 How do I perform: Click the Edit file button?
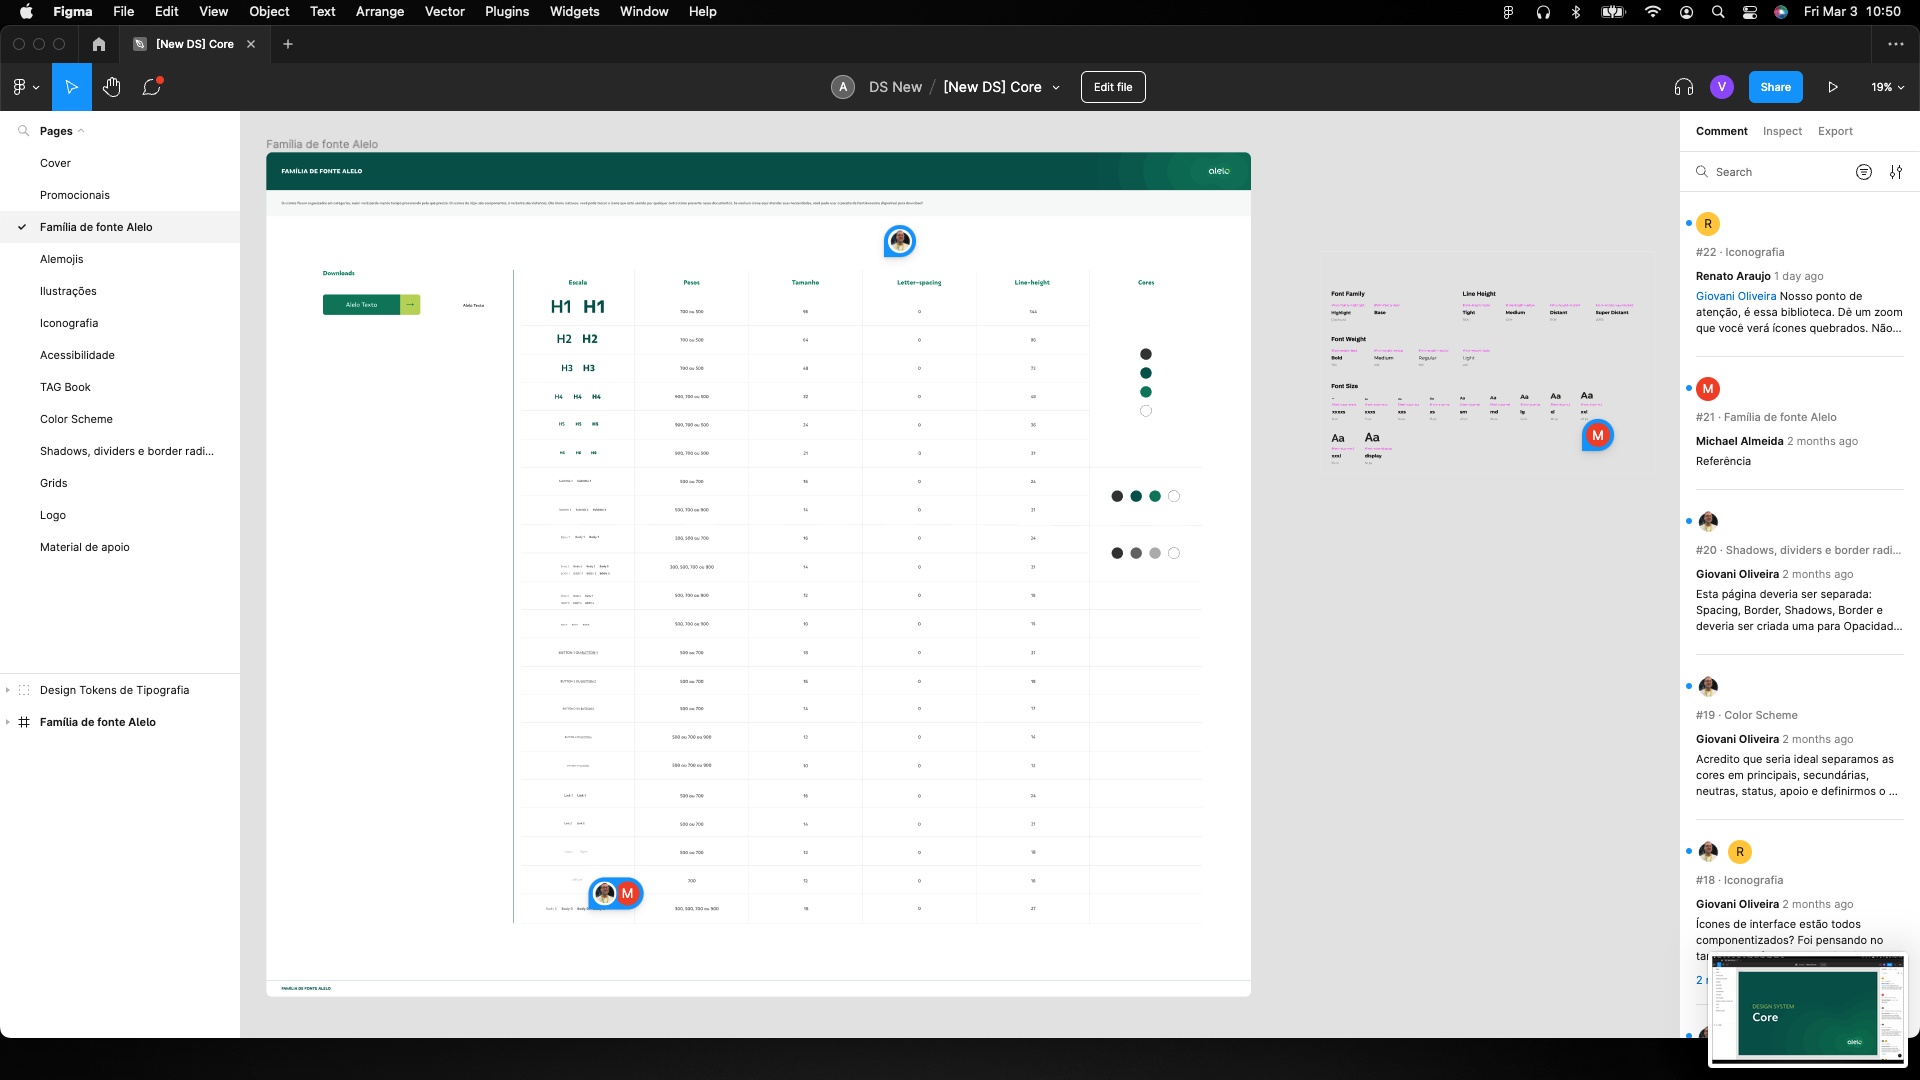[1112, 87]
